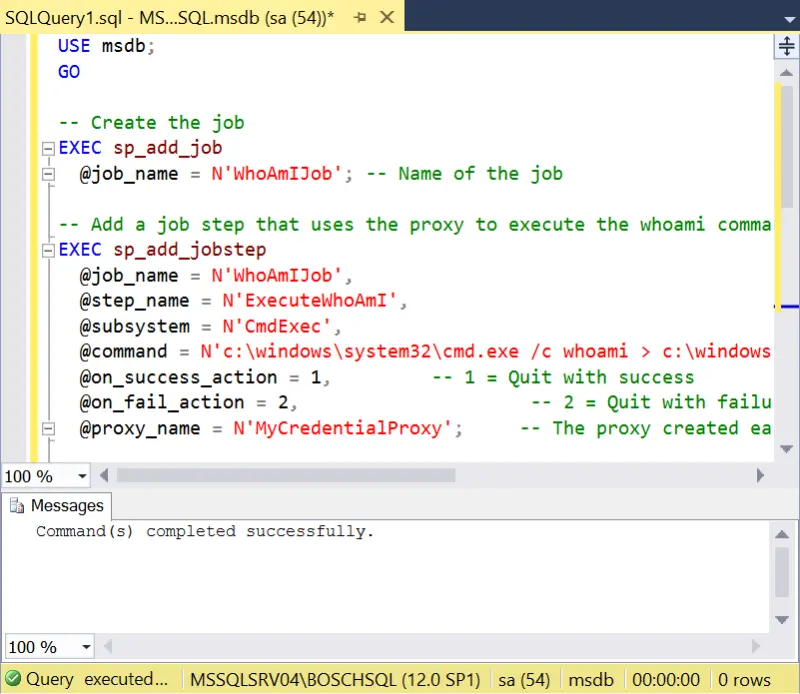
Task: Click the 00:00:00 execution time
Action: 666,680
